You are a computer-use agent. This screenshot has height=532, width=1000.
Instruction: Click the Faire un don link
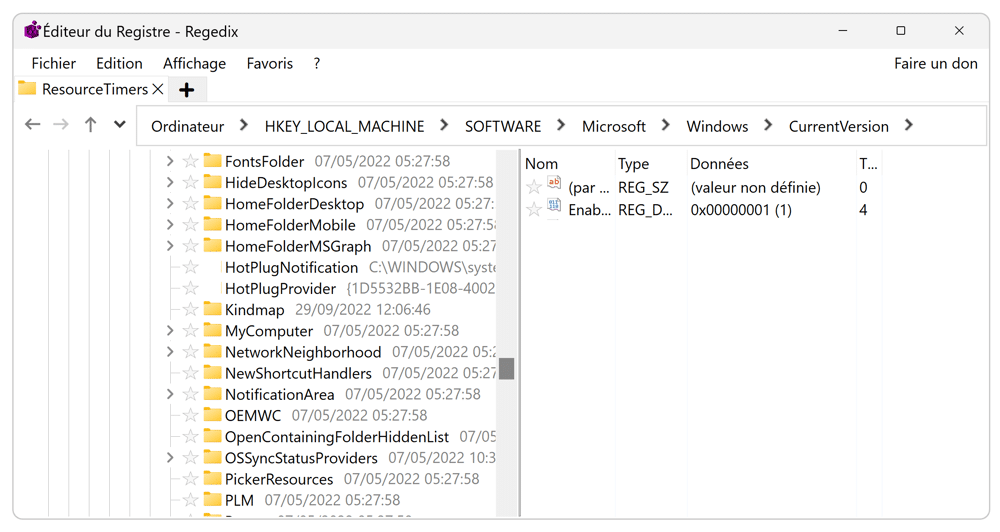coord(936,63)
